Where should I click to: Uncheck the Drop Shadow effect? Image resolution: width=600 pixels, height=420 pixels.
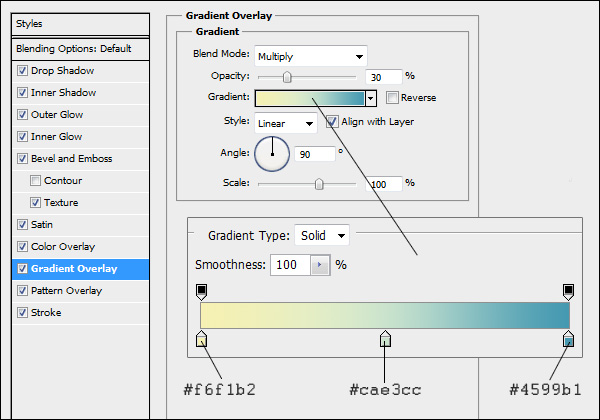pos(24,71)
